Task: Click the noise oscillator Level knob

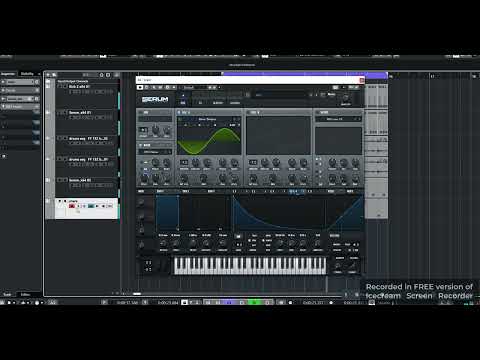Action: click(x=167, y=178)
